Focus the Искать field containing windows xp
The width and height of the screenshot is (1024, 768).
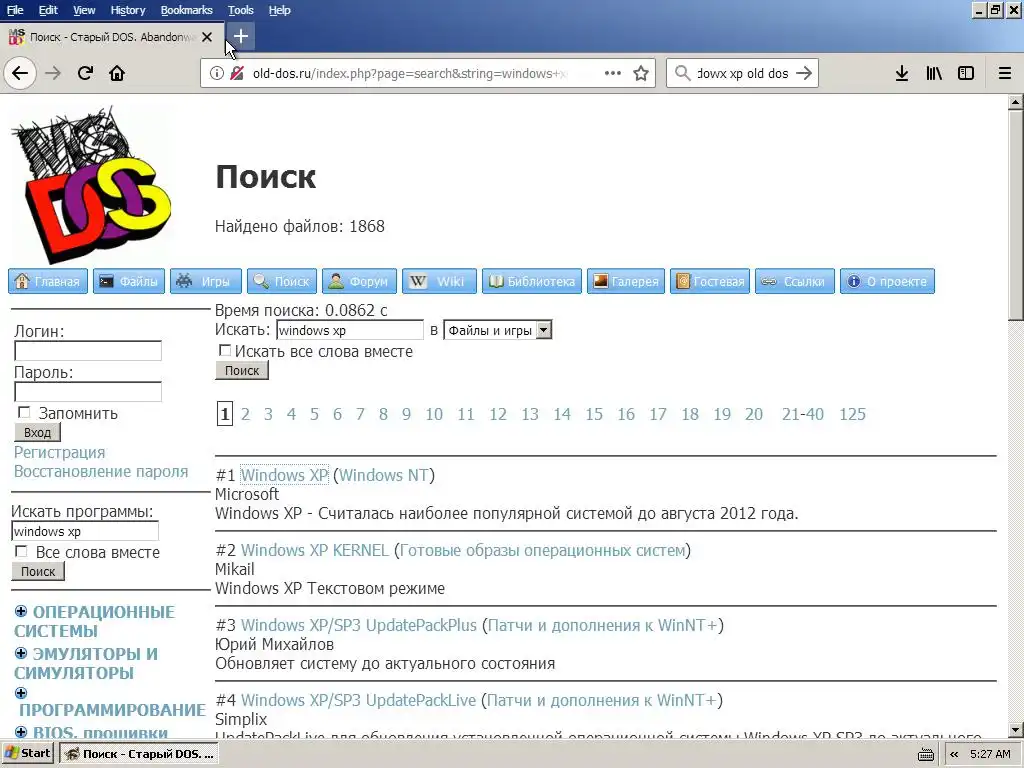pos(350,330)
